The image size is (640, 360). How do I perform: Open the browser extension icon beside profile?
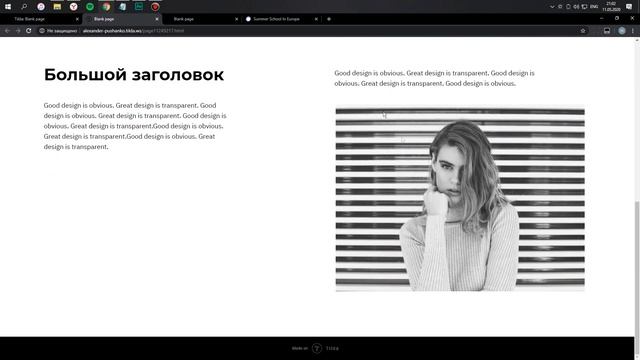click(x=607, y=31)
